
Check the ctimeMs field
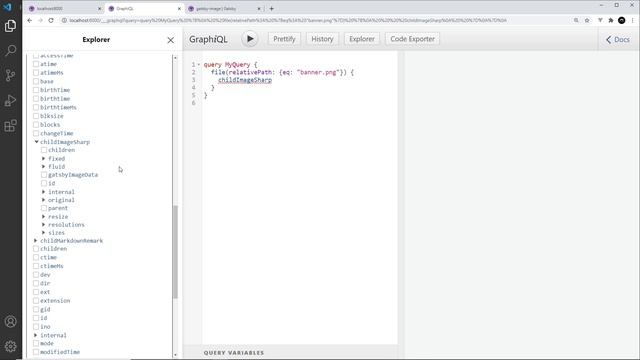click(36, 266)
